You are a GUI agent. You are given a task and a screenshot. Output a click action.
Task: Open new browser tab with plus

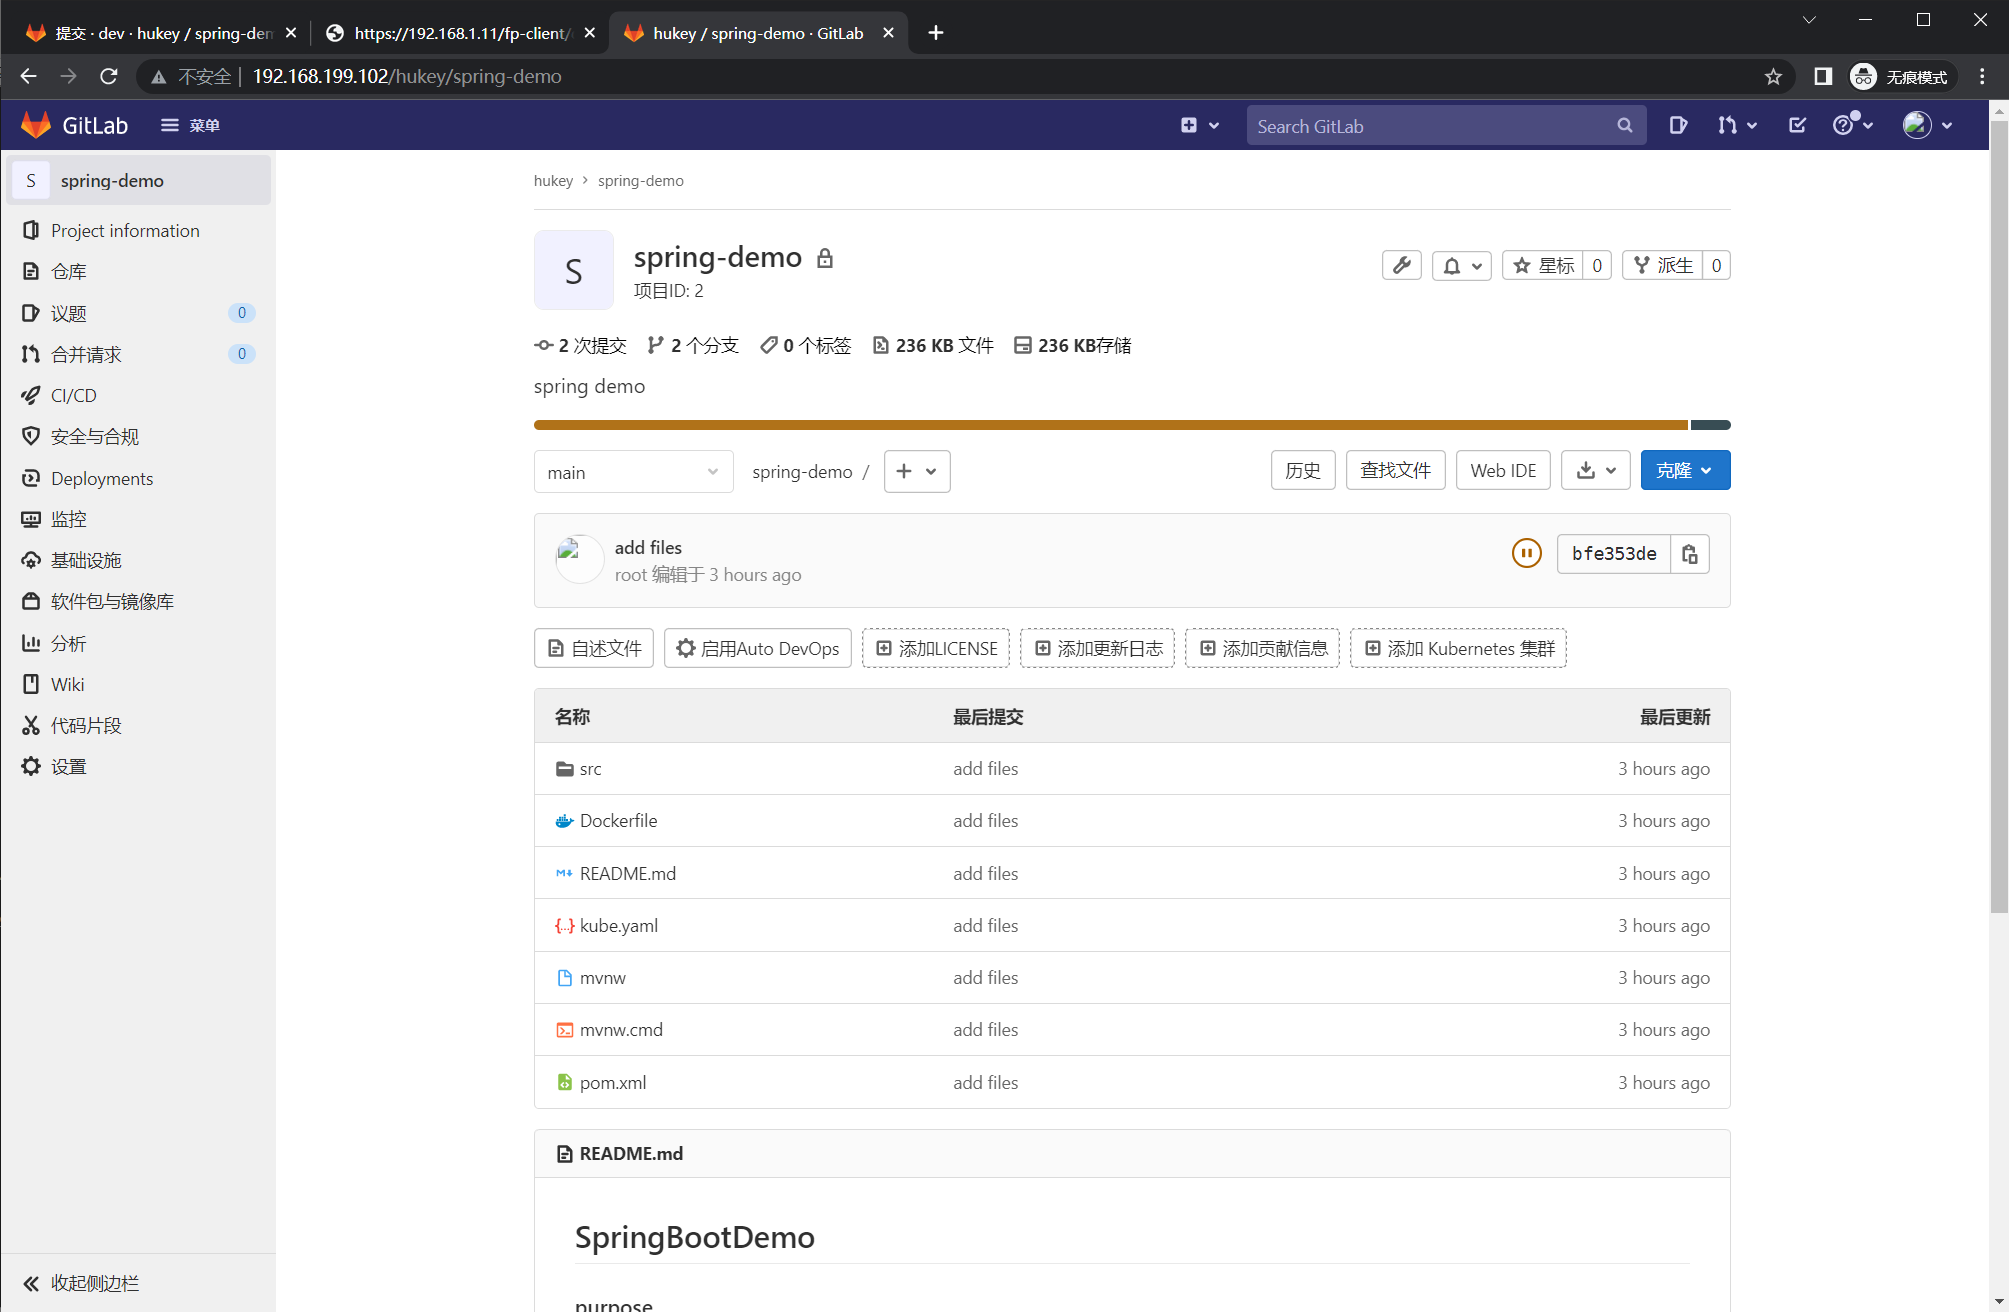coord(935,33)
